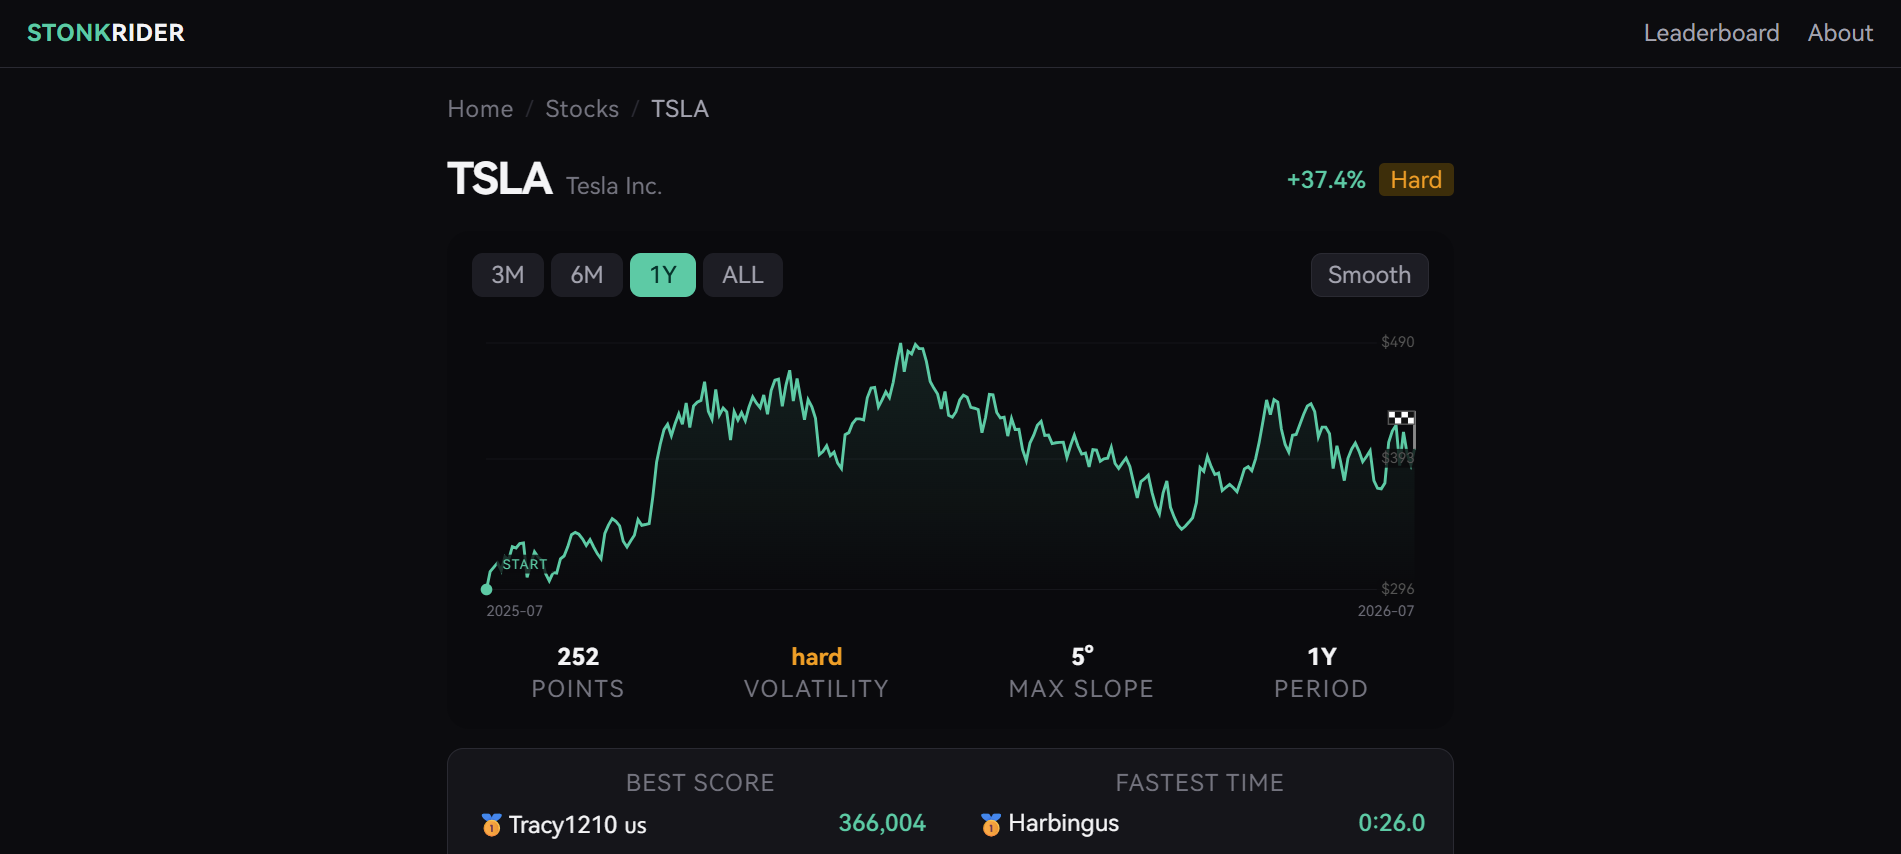Click the gold medal beside Tracy1210

click(x=491, y=825)
